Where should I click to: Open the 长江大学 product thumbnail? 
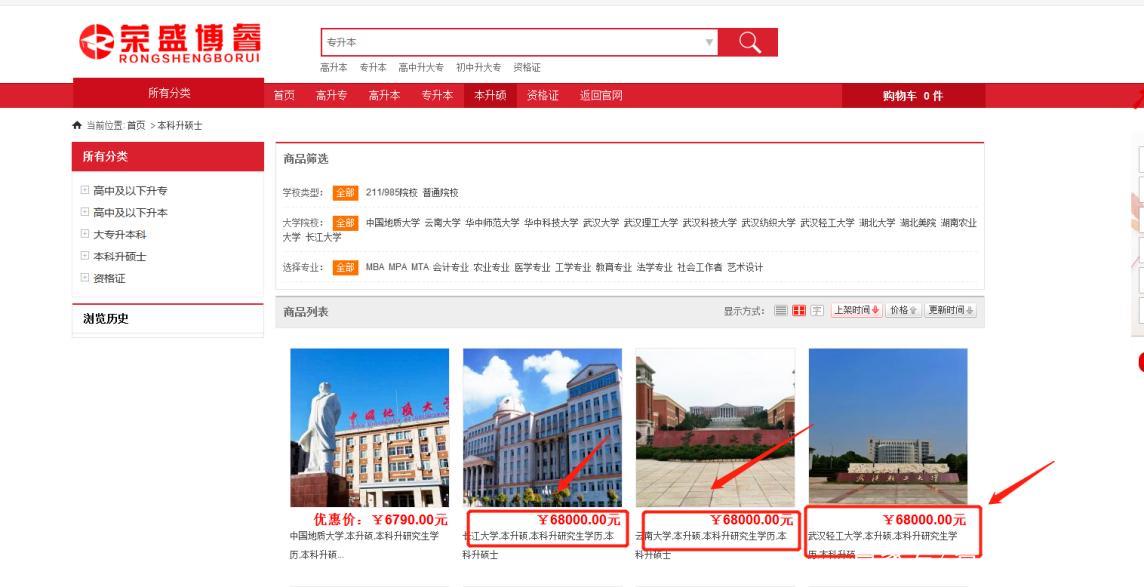(542, 427)
